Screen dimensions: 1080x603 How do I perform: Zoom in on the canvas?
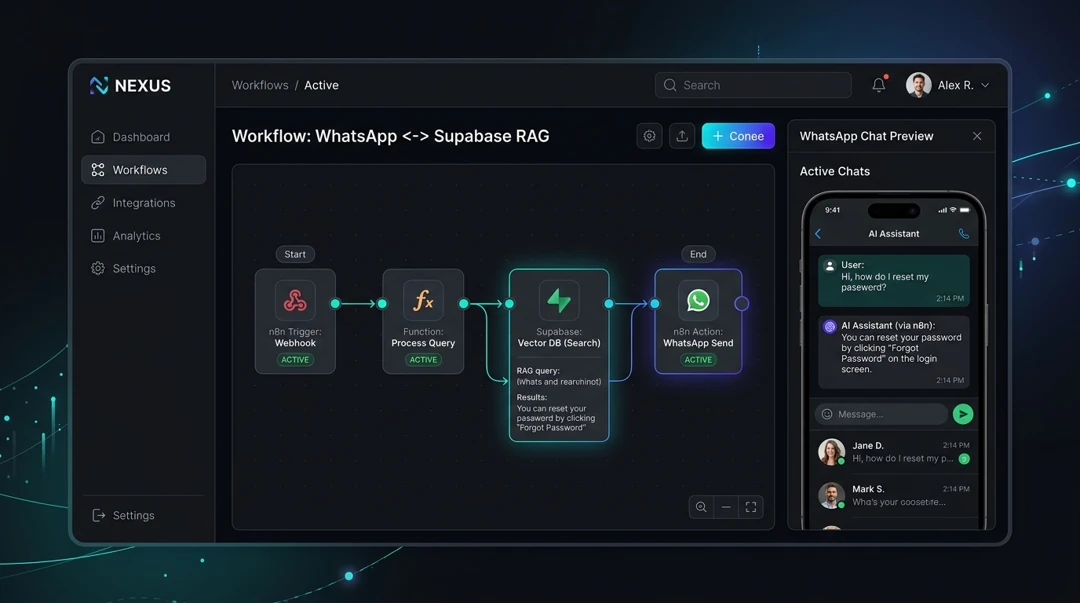click(x=701, y=507)
